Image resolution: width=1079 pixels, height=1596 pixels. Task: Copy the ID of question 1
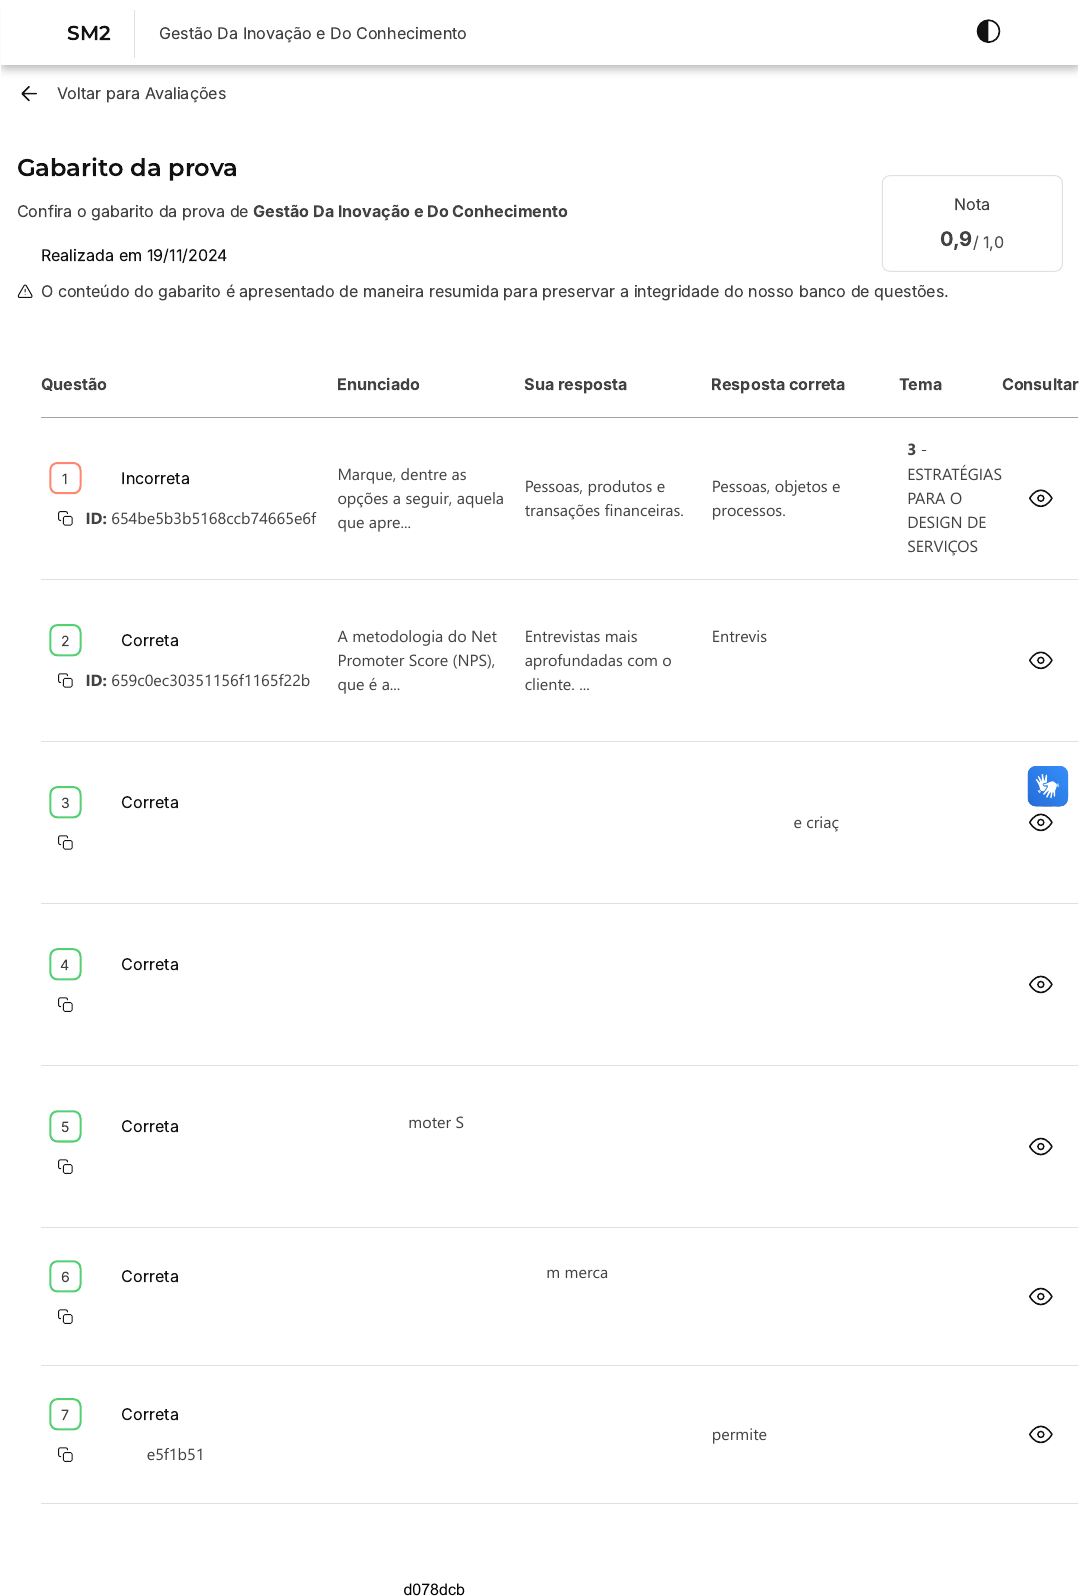(x=65, y=519)
